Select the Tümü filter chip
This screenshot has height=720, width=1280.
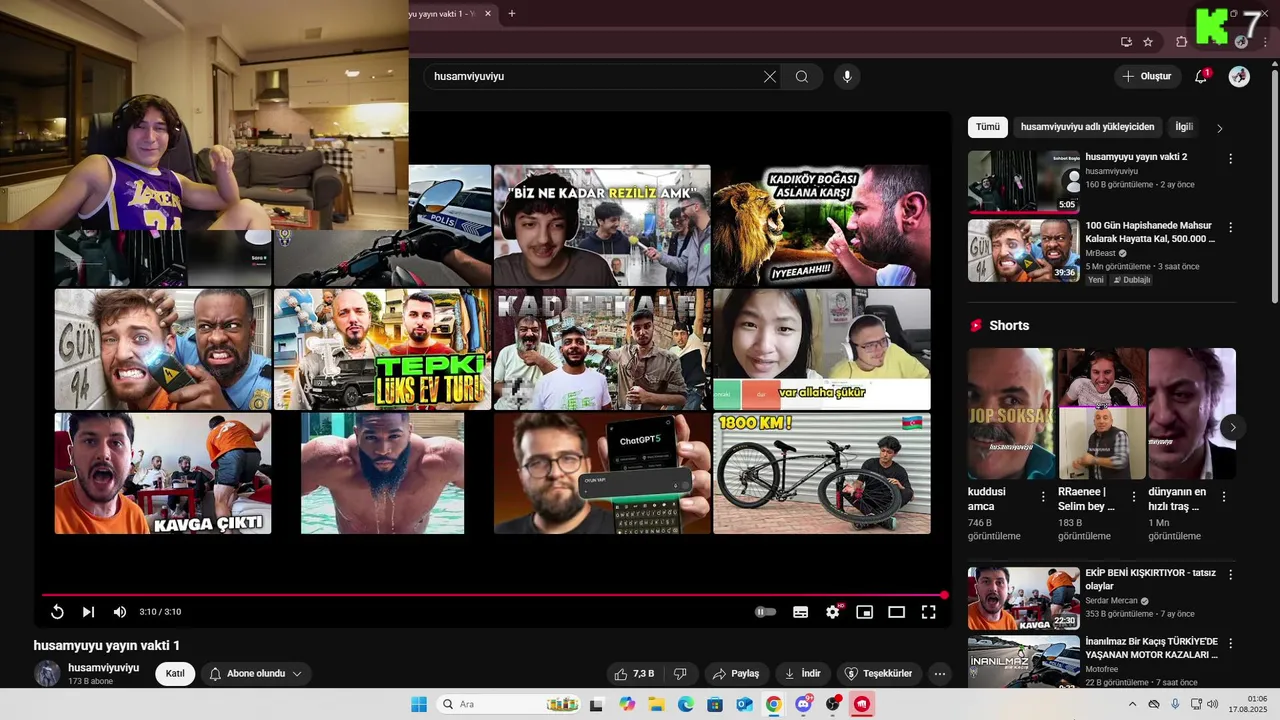click(987, 127)
